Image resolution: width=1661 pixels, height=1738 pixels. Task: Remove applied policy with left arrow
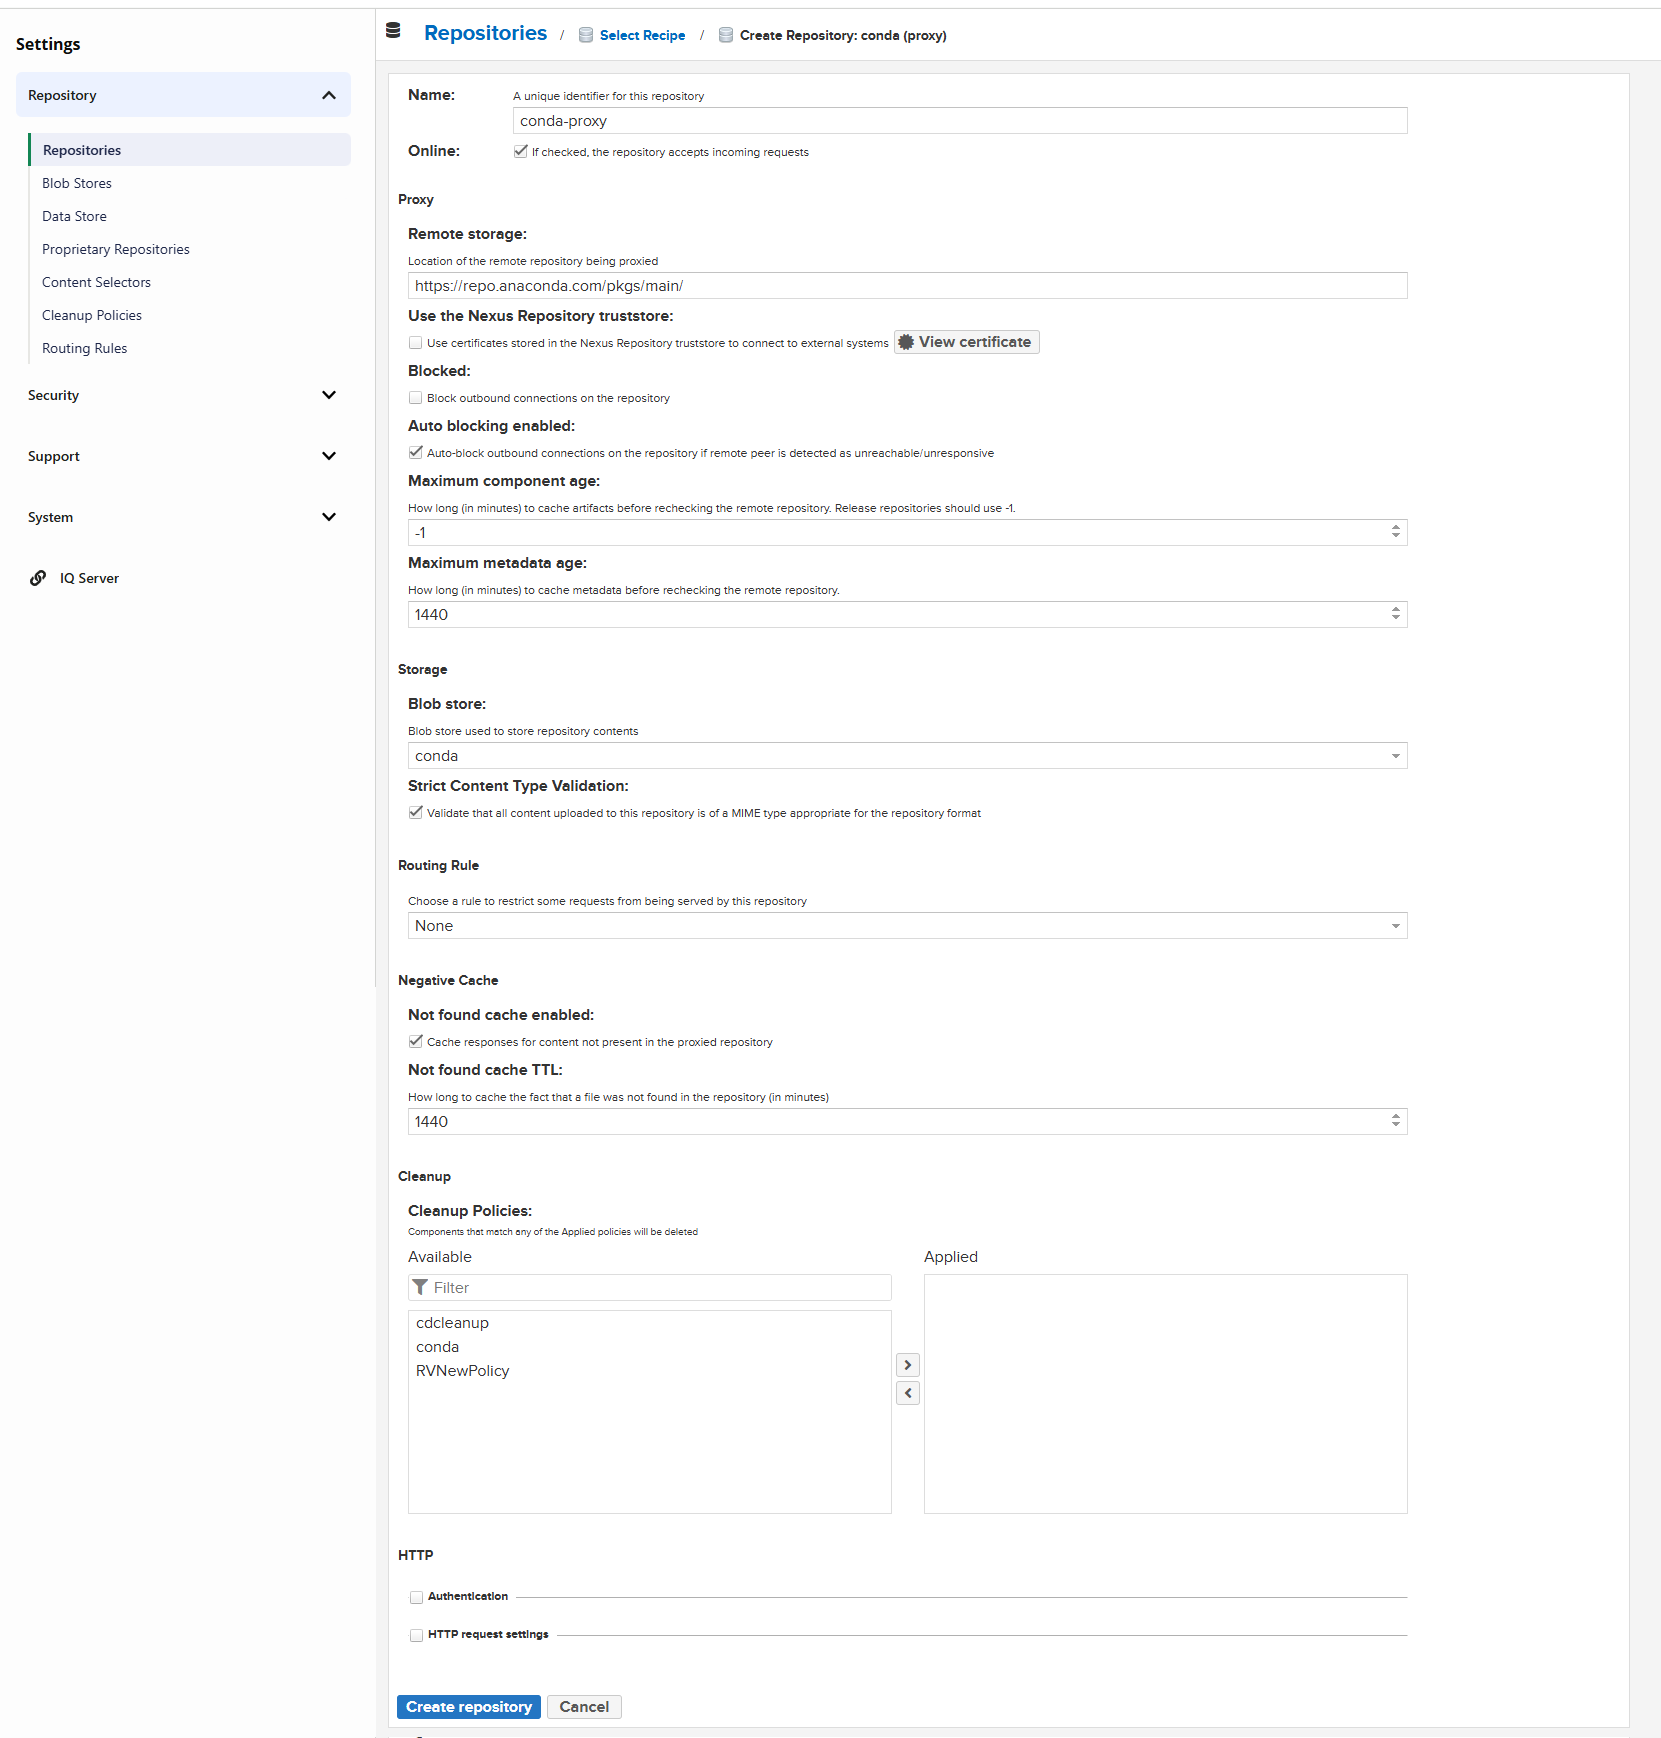(x=908, y=1393)
